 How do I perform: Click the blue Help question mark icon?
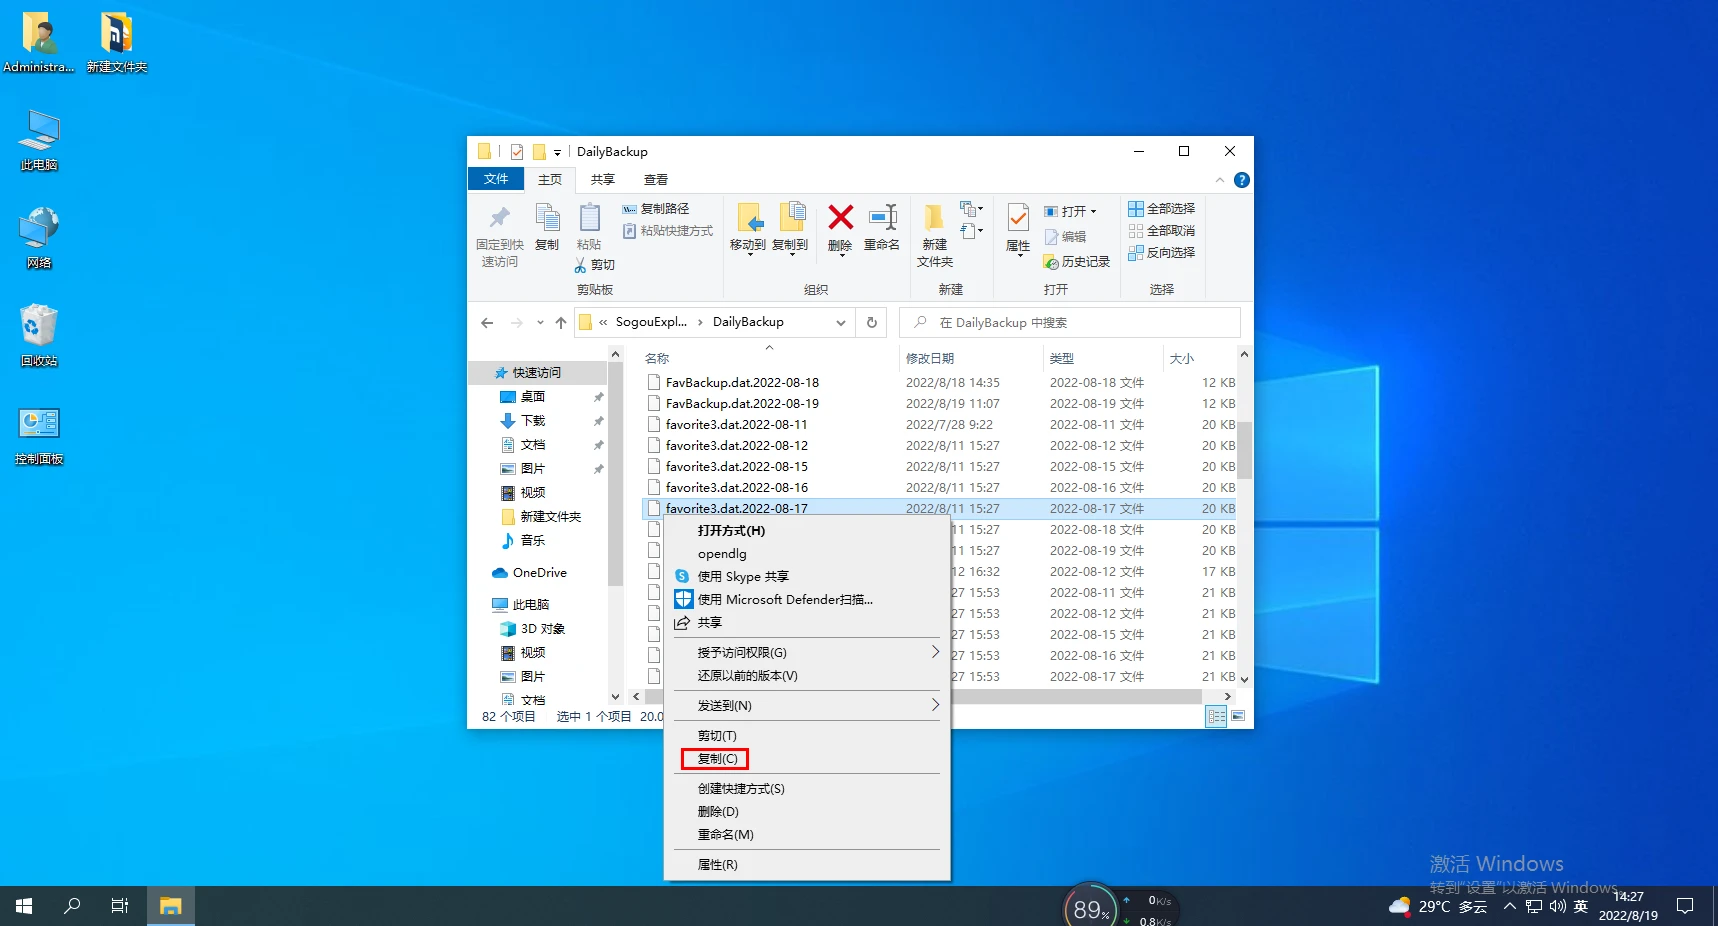click(x=1241, y=180)
